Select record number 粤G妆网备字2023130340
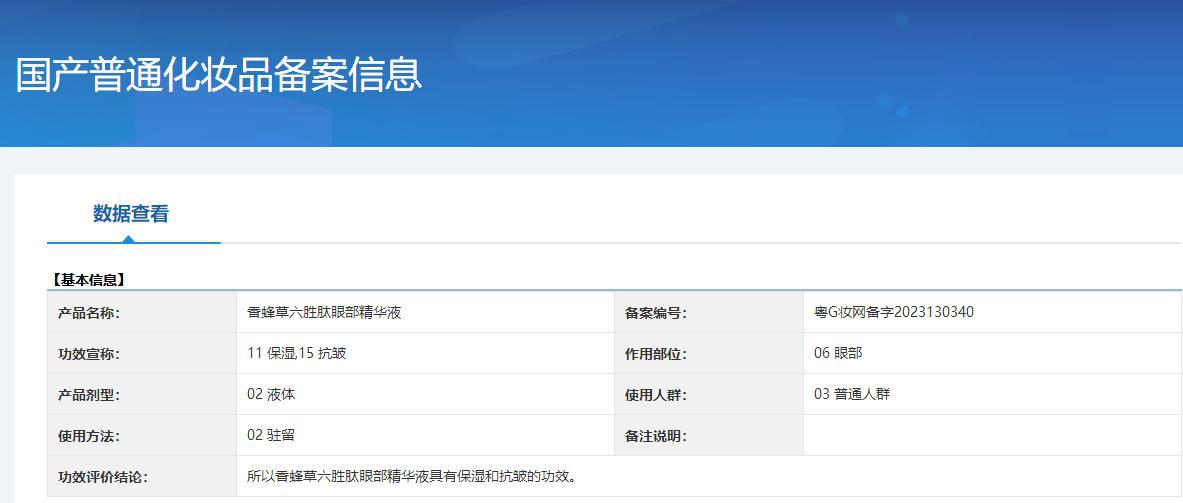The image size is (1183, 503). coord(894,311)
